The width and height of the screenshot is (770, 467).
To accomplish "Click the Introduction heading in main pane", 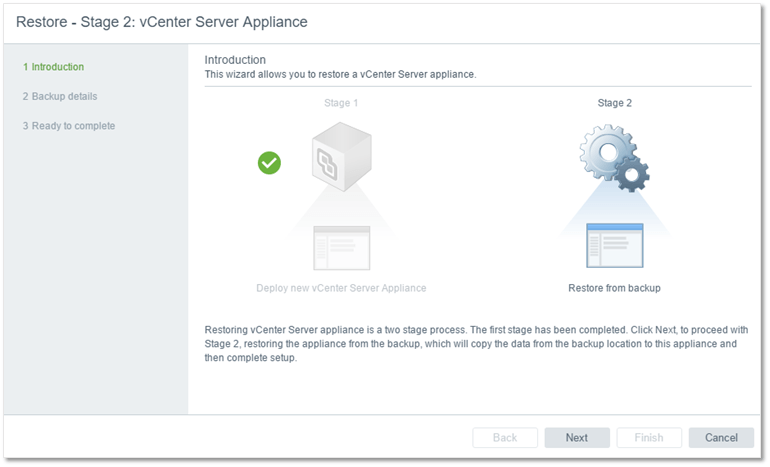I will click(235, 60).
